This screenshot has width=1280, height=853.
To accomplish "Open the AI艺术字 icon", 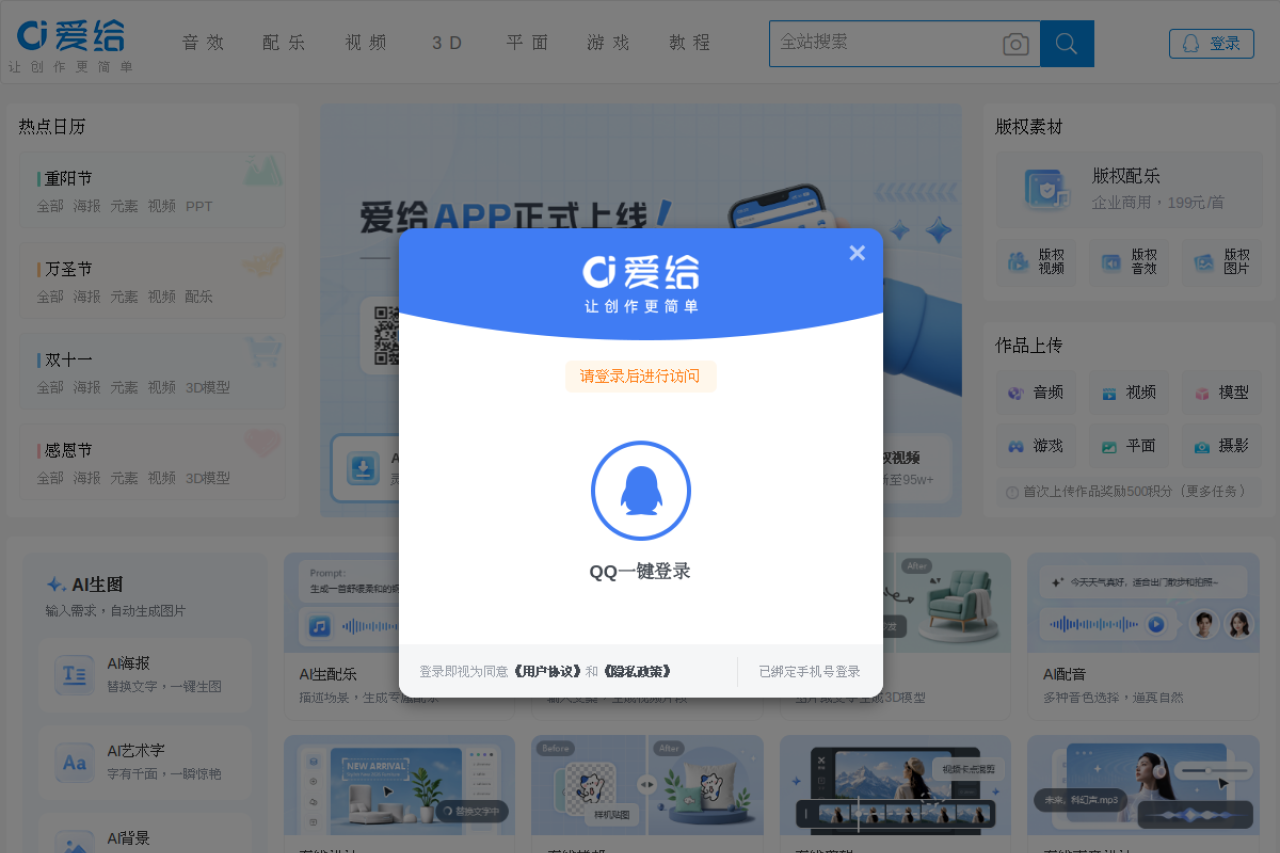I will [75, 763].
